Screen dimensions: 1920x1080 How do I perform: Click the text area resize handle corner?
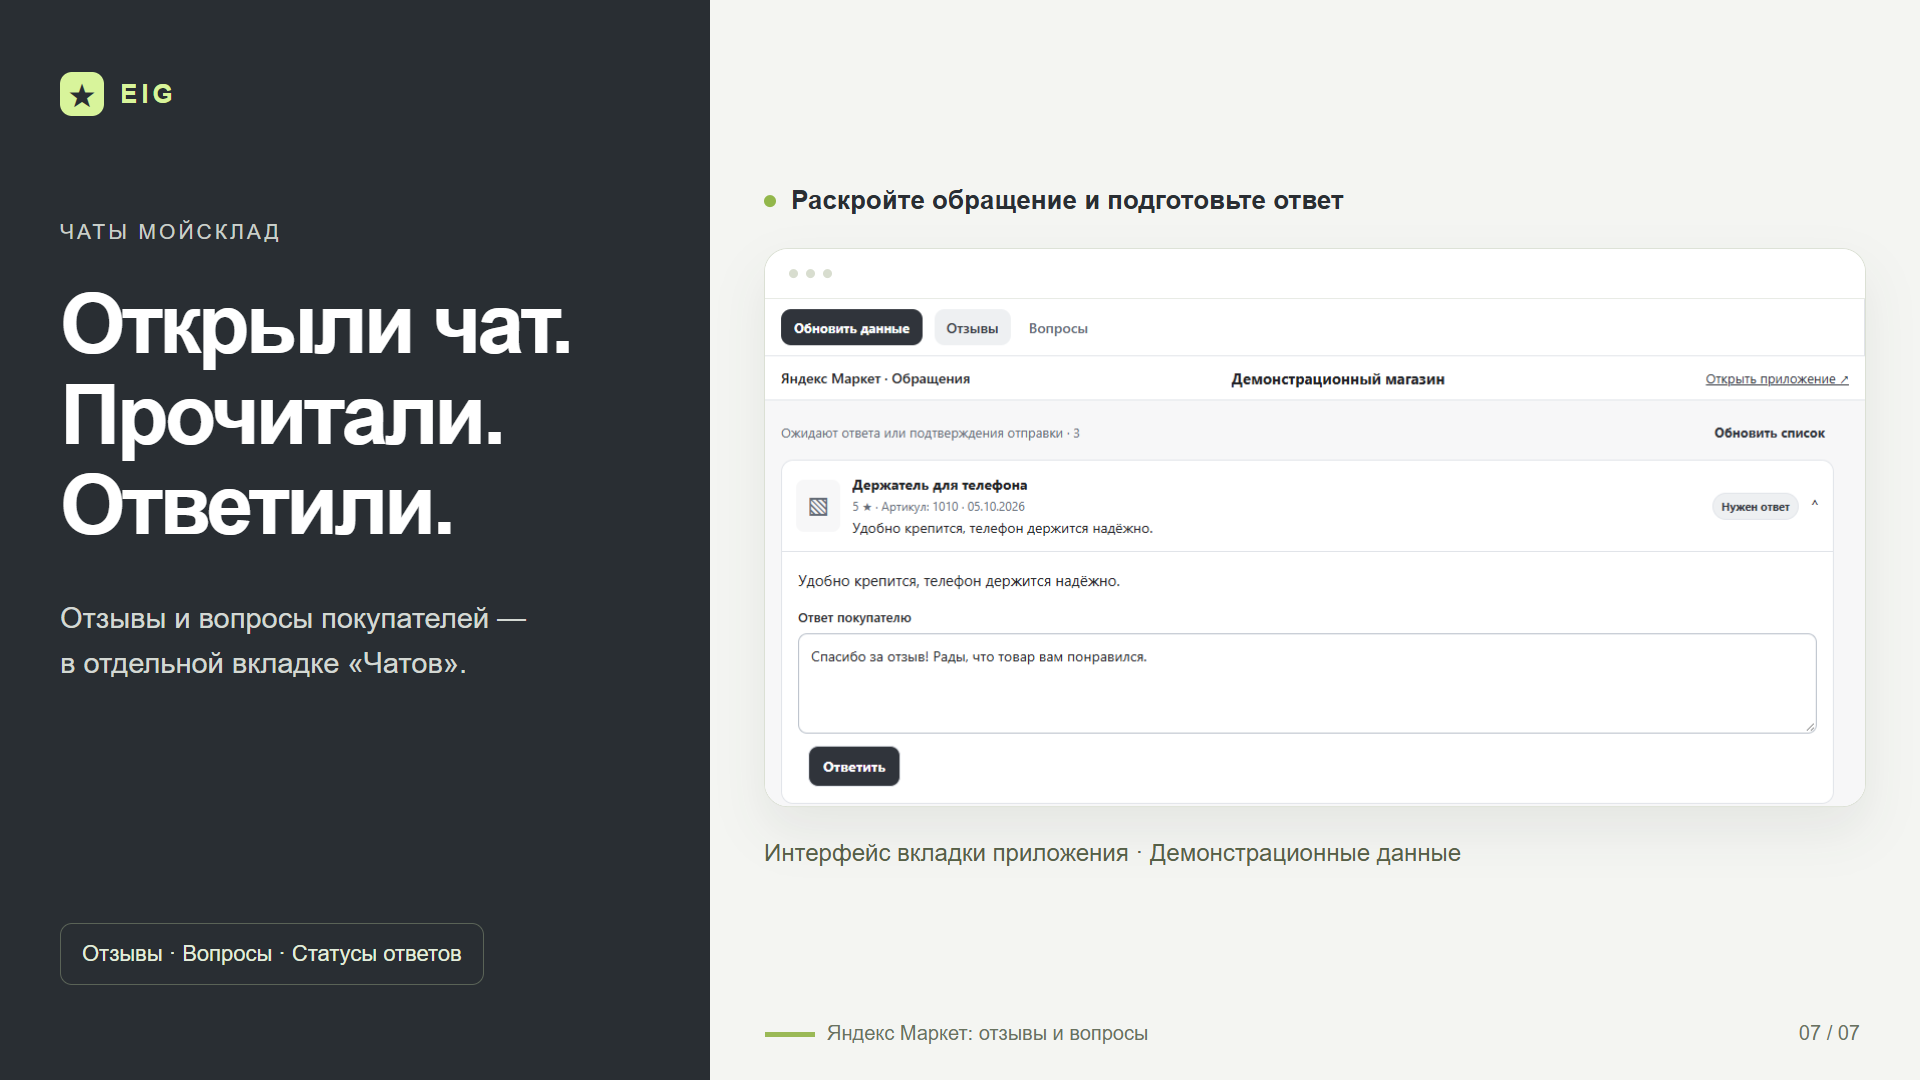[1810, 727]
